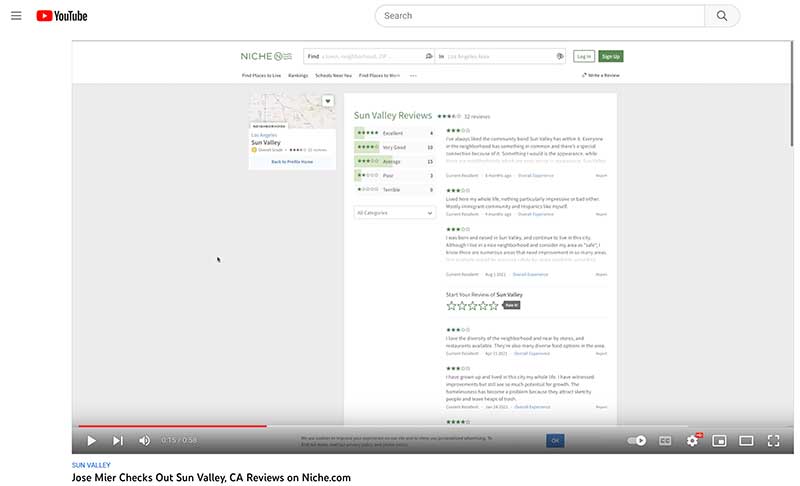Open the YouTube hamburger guide menu

click(x=16, y=16)
